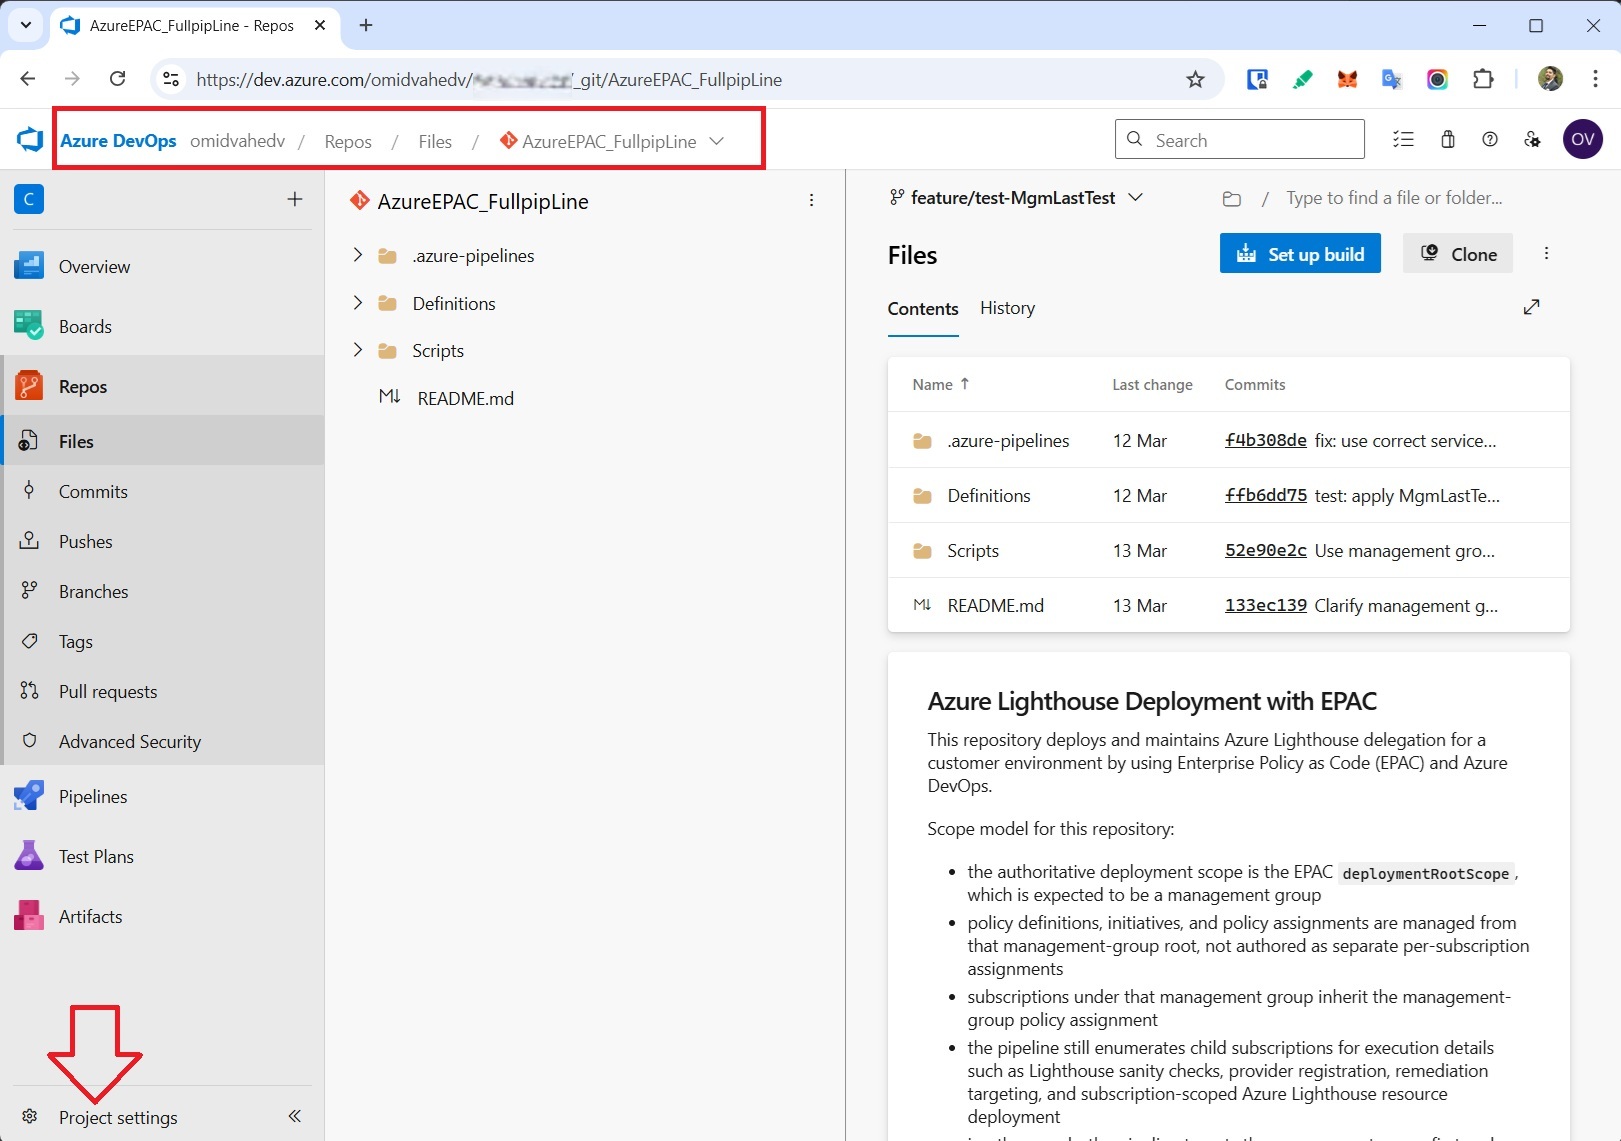
Task: Open the help question mark icon
Action: pos(1489,139)
